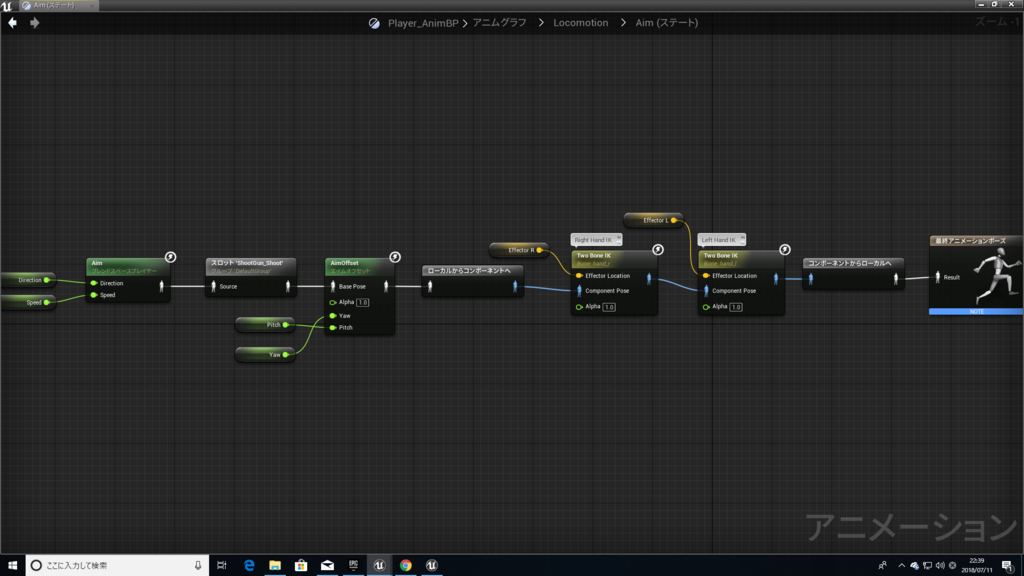1024x576 pixels.
Task: Select the Pitch variable node
Action: pyautogui.click(x=264, y=325)
